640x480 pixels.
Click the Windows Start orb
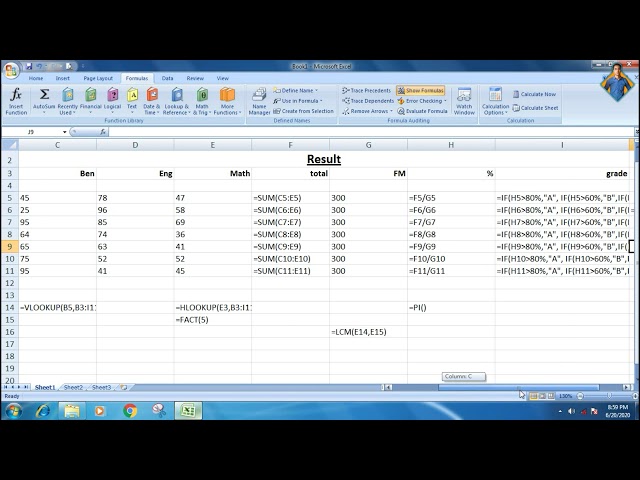[13, 411]
